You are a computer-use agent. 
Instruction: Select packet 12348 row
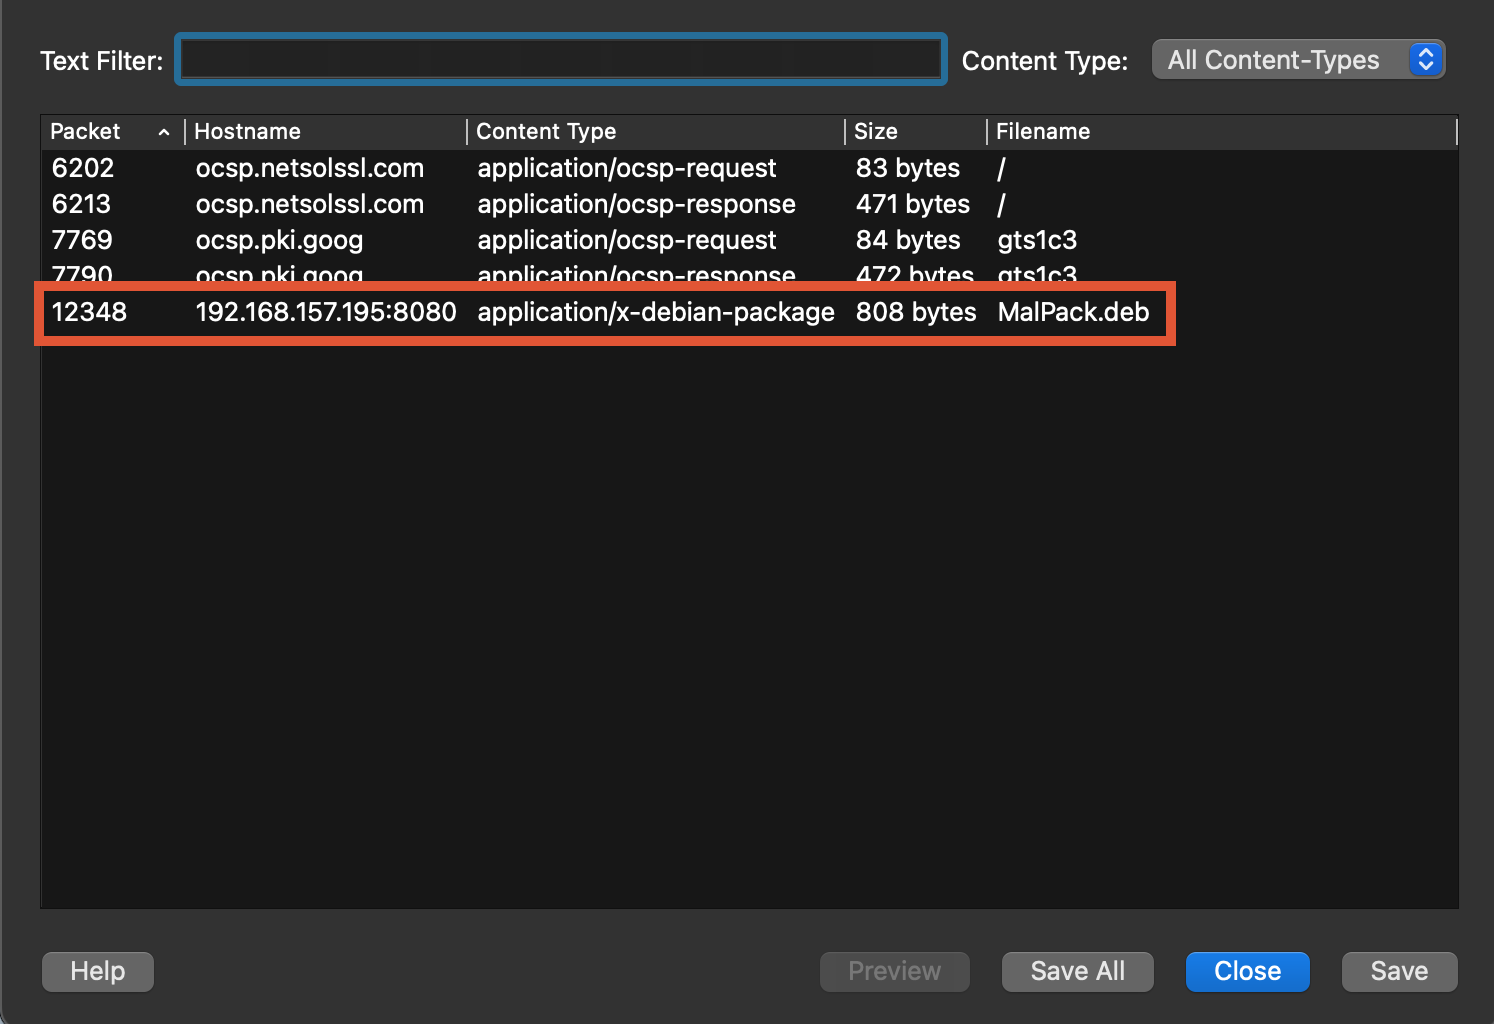pyautogui.click(x=749, y=312)
